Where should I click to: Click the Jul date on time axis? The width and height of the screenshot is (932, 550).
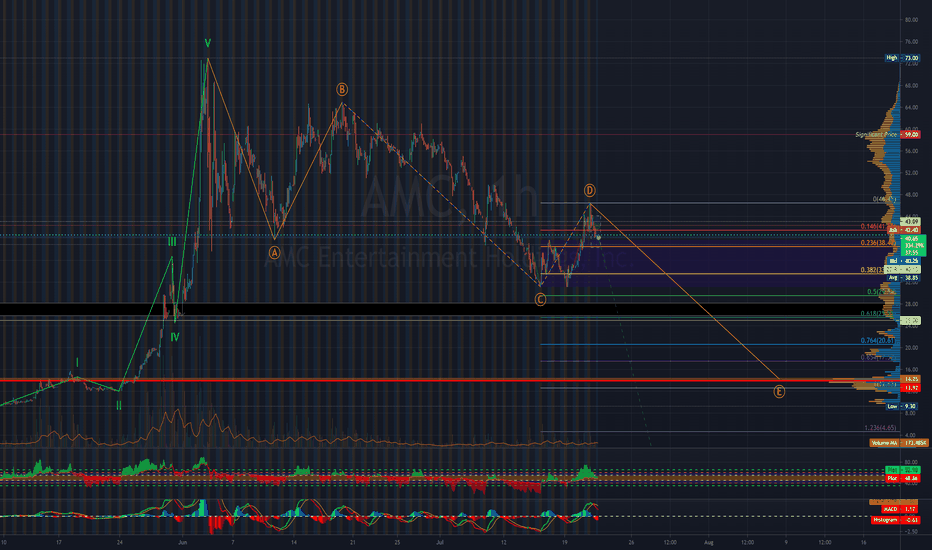pyautogui.click(x=440, y=542)
